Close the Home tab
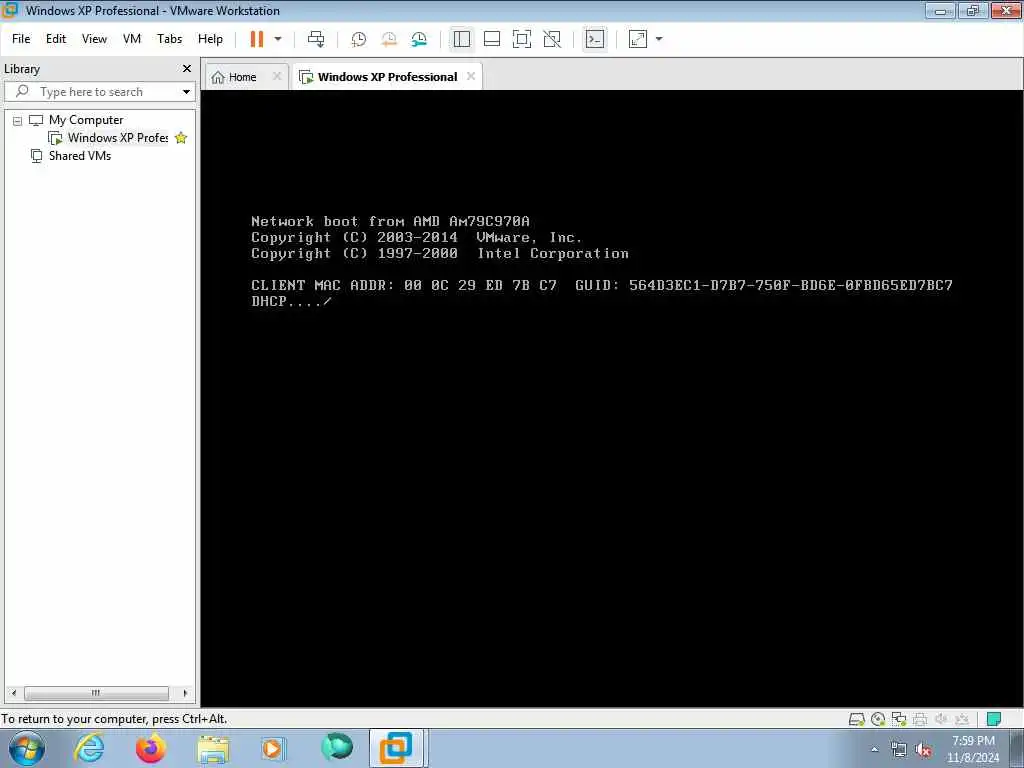The height and width of the screenshot is (768, 1024). pos(277,76)
